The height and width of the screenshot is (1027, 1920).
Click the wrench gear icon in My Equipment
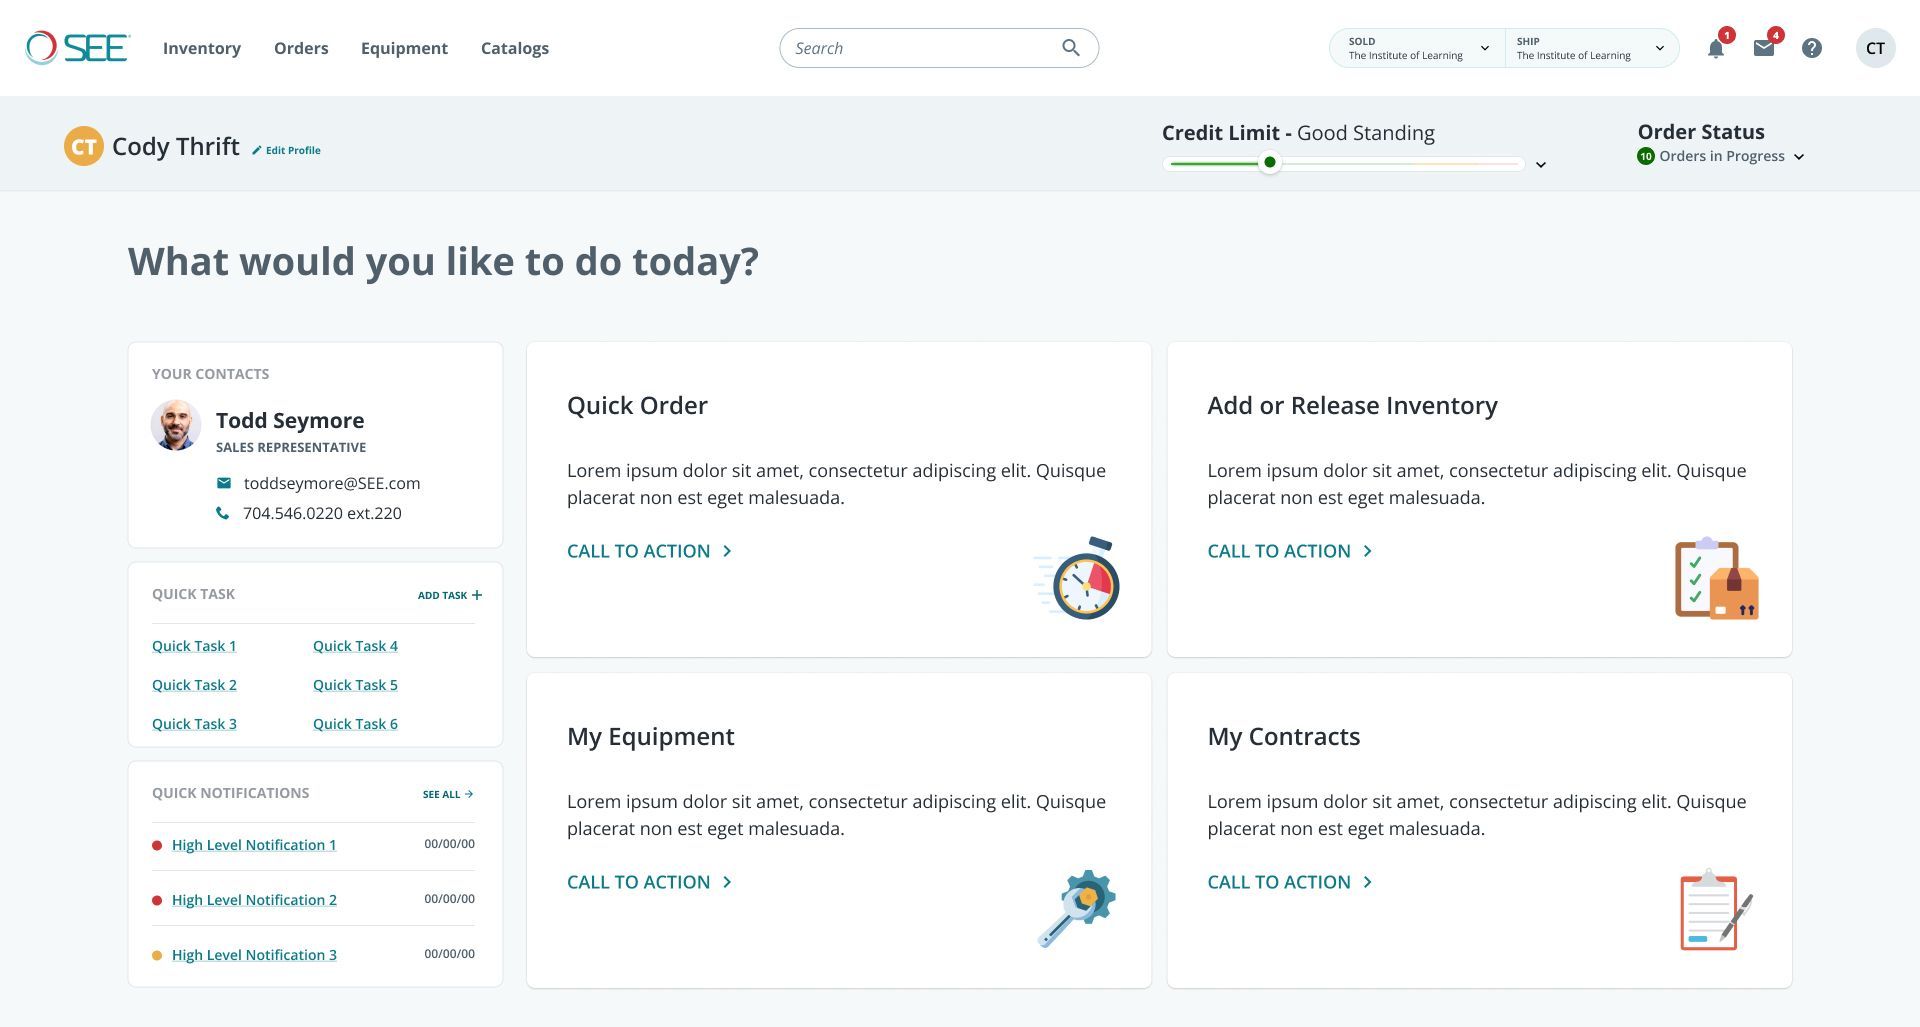tap(1078, 908)
